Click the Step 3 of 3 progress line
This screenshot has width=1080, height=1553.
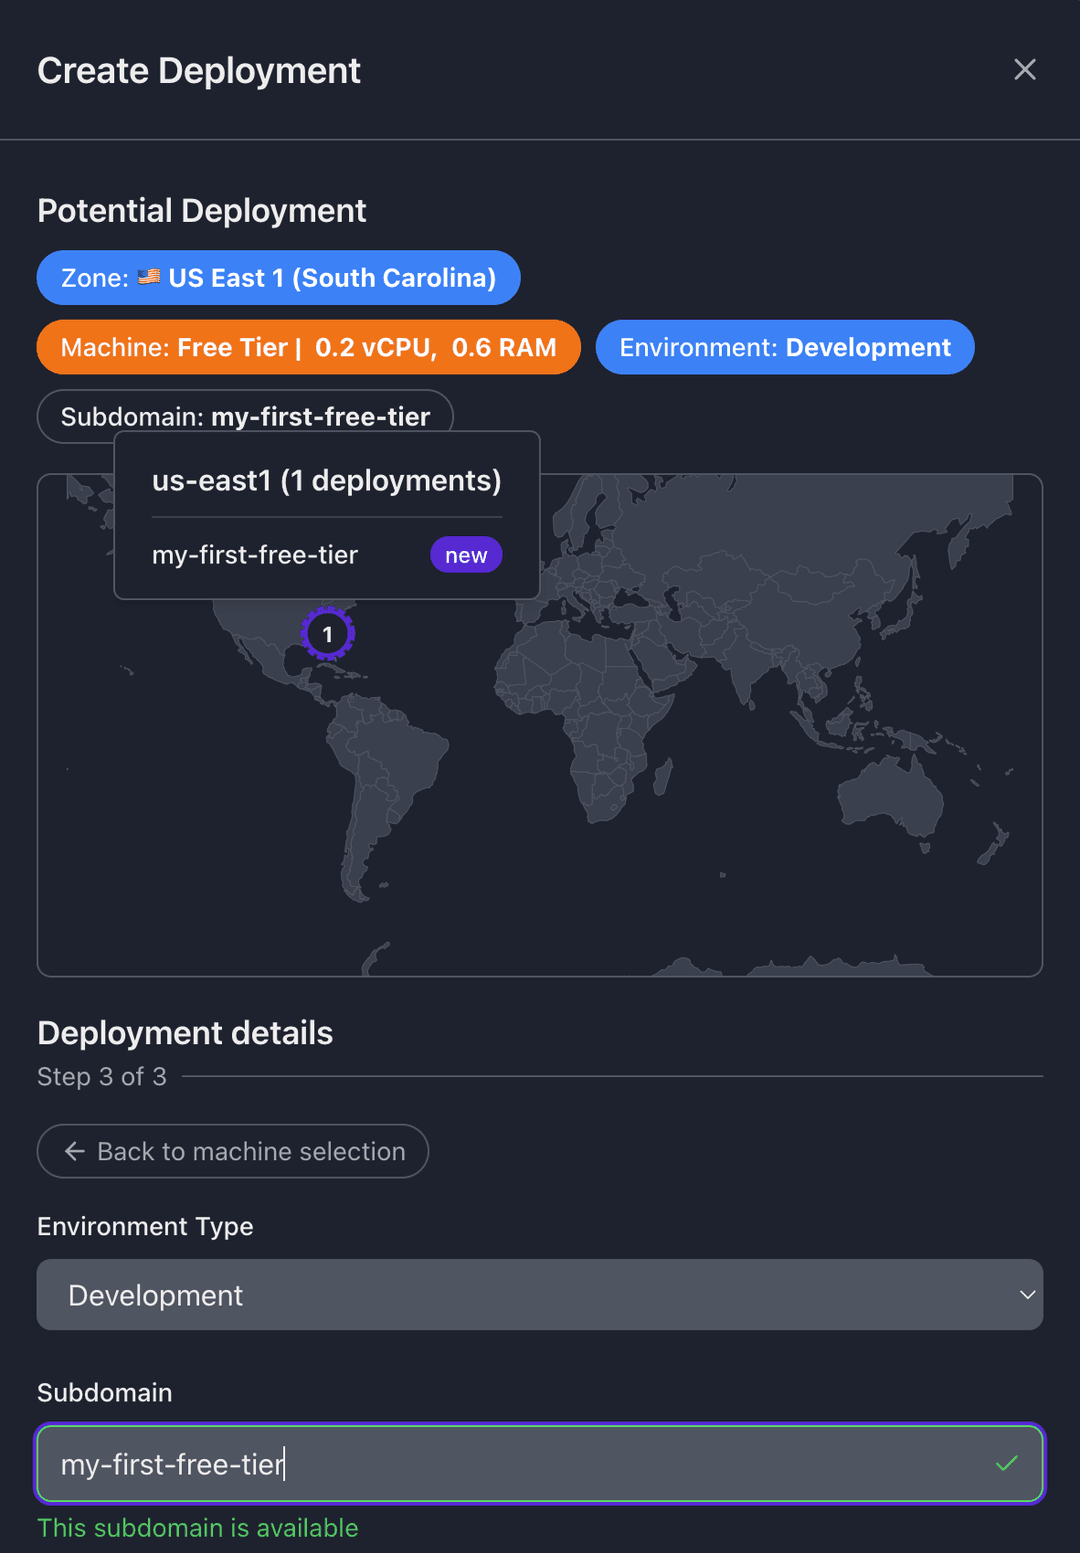pyautogui.click(x=600, y=1077)
